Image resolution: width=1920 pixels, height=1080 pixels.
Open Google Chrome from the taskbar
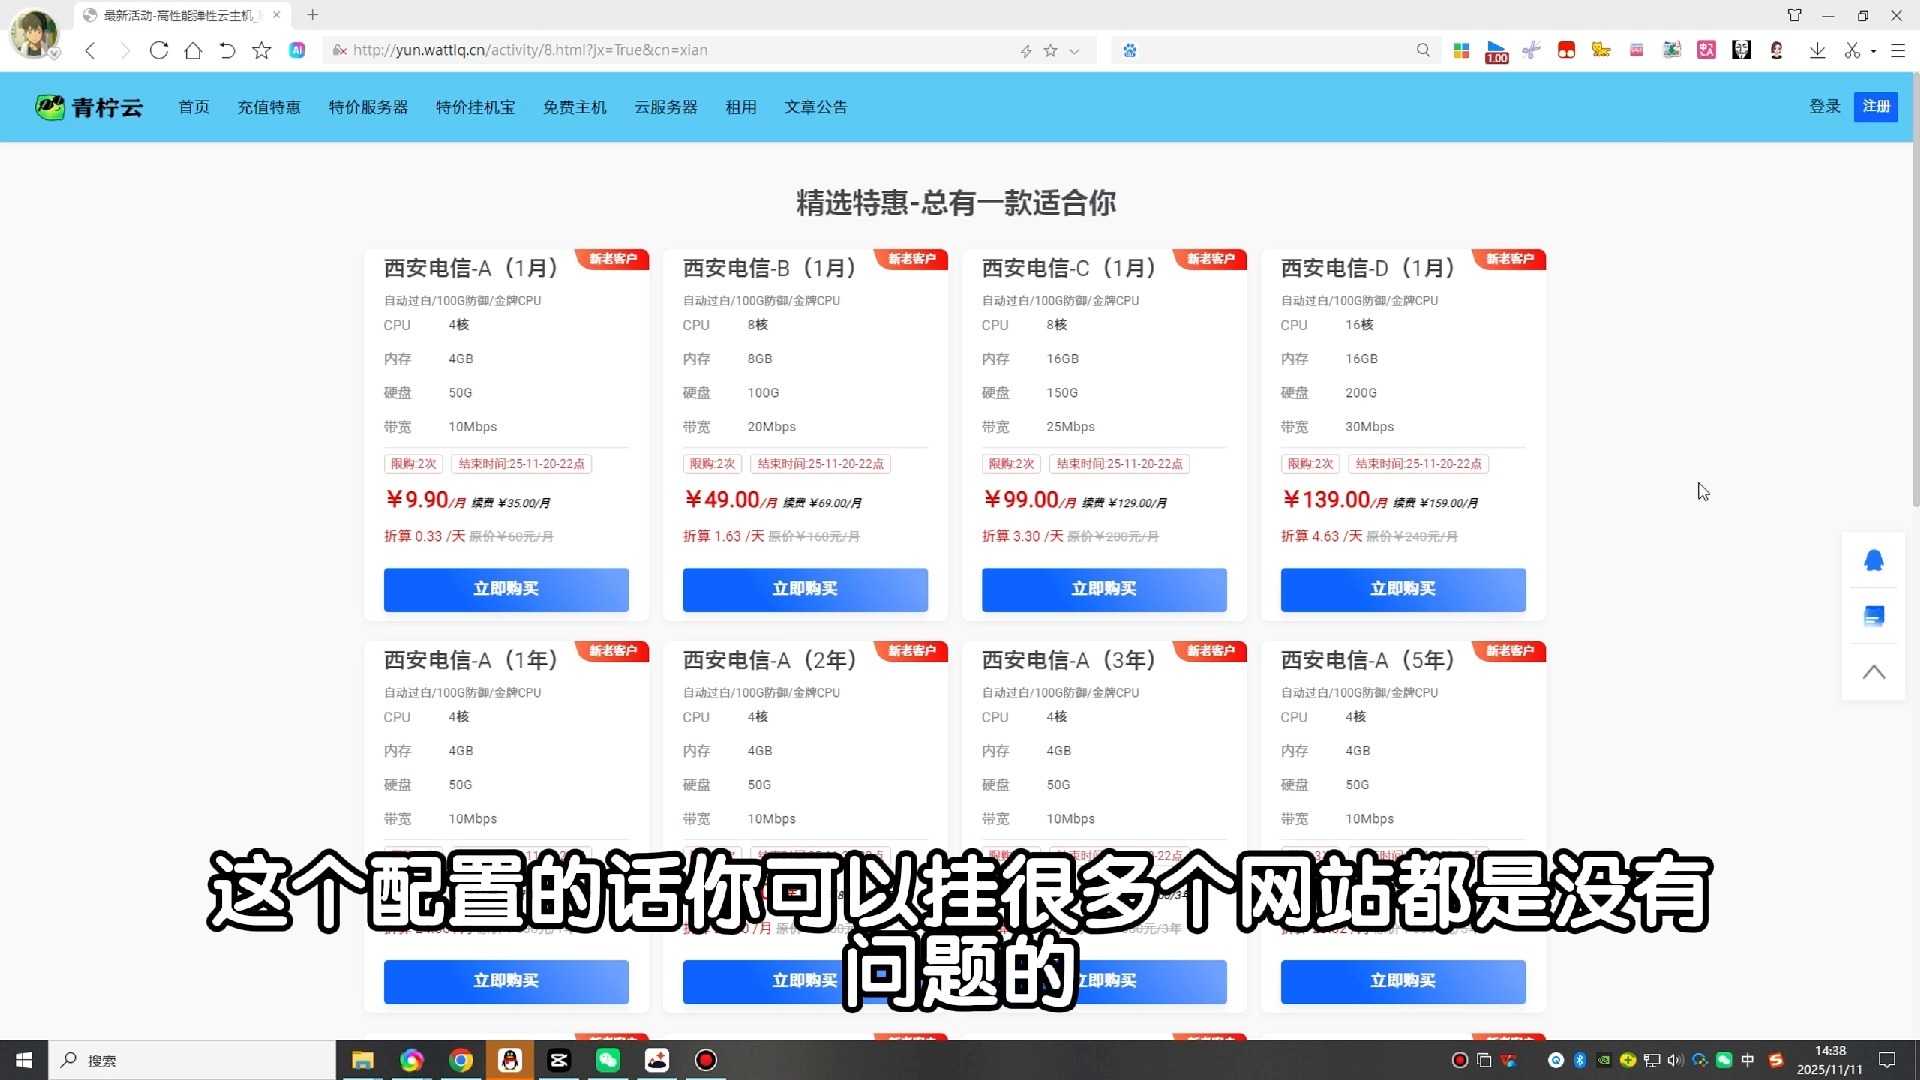[461, 1060]
